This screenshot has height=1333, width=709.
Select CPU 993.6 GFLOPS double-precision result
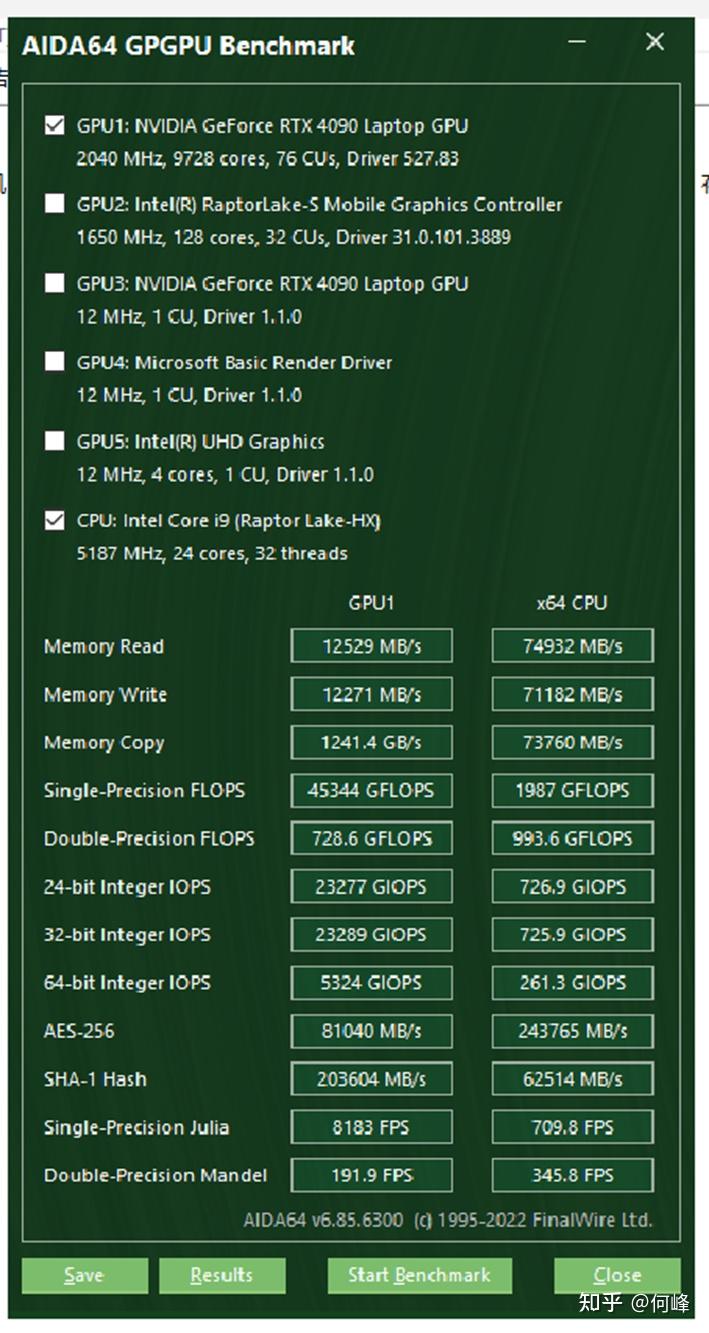572,838
